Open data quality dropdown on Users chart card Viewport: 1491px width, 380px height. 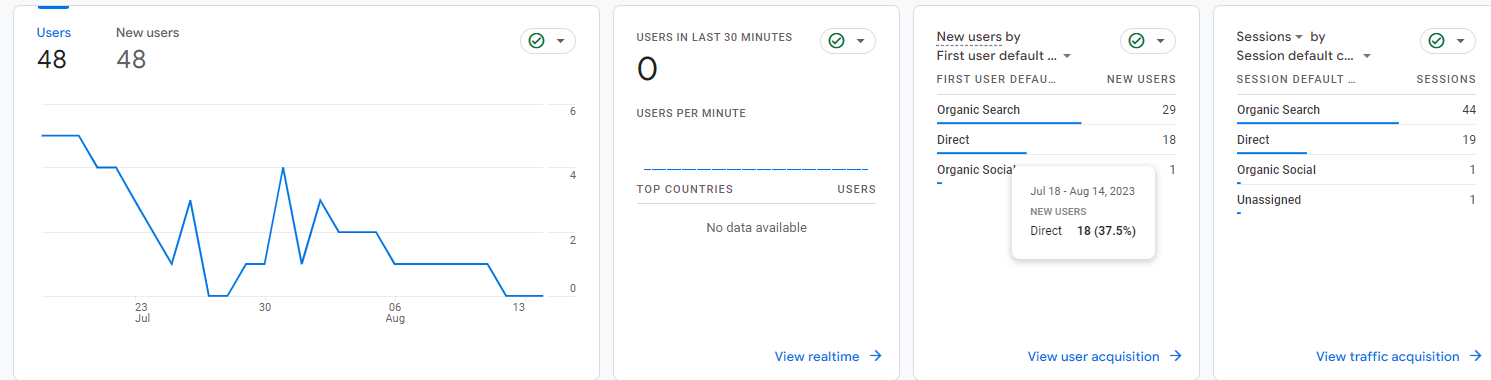[x=560, y=41]
